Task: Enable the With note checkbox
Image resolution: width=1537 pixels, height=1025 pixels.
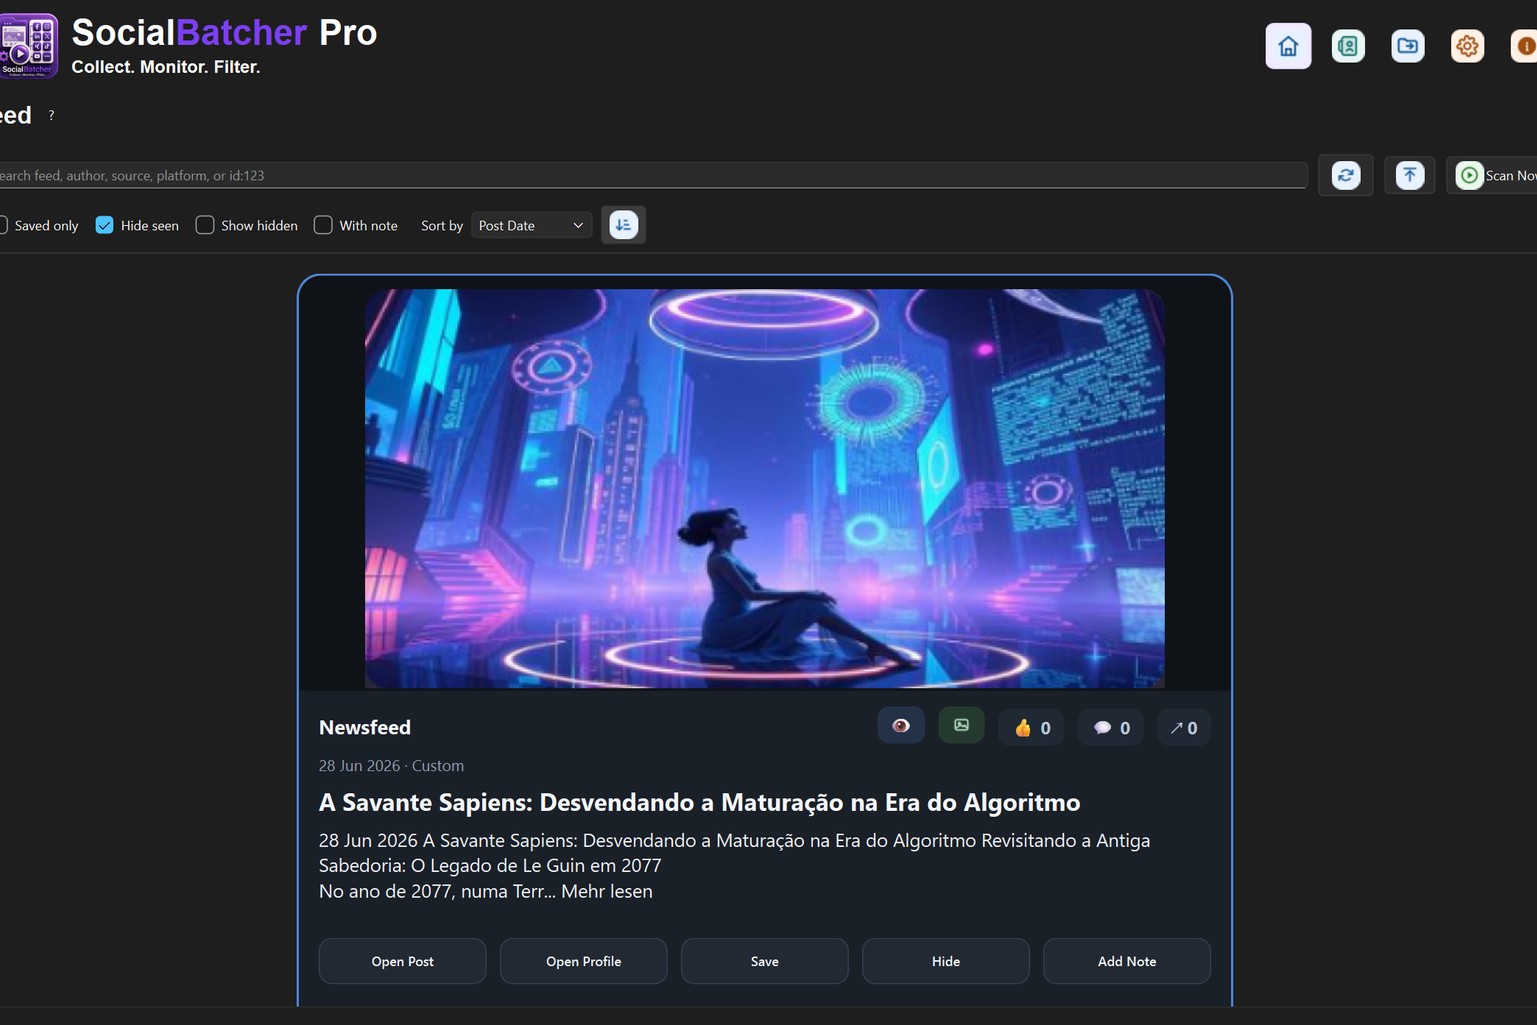Action: click(x=323, y=225)
